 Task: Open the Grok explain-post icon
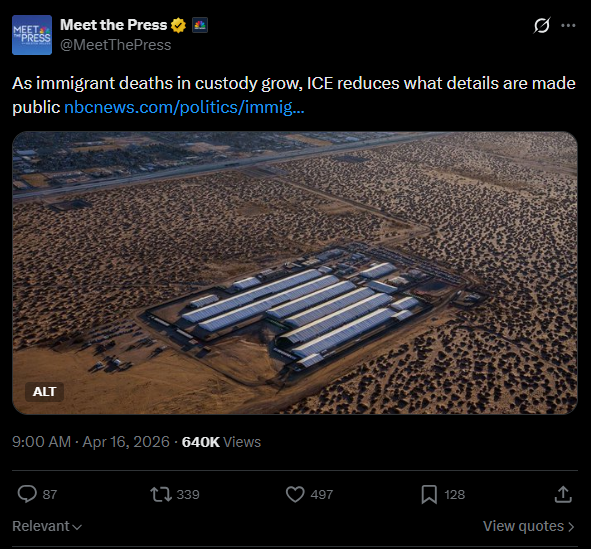coord(542,26)
